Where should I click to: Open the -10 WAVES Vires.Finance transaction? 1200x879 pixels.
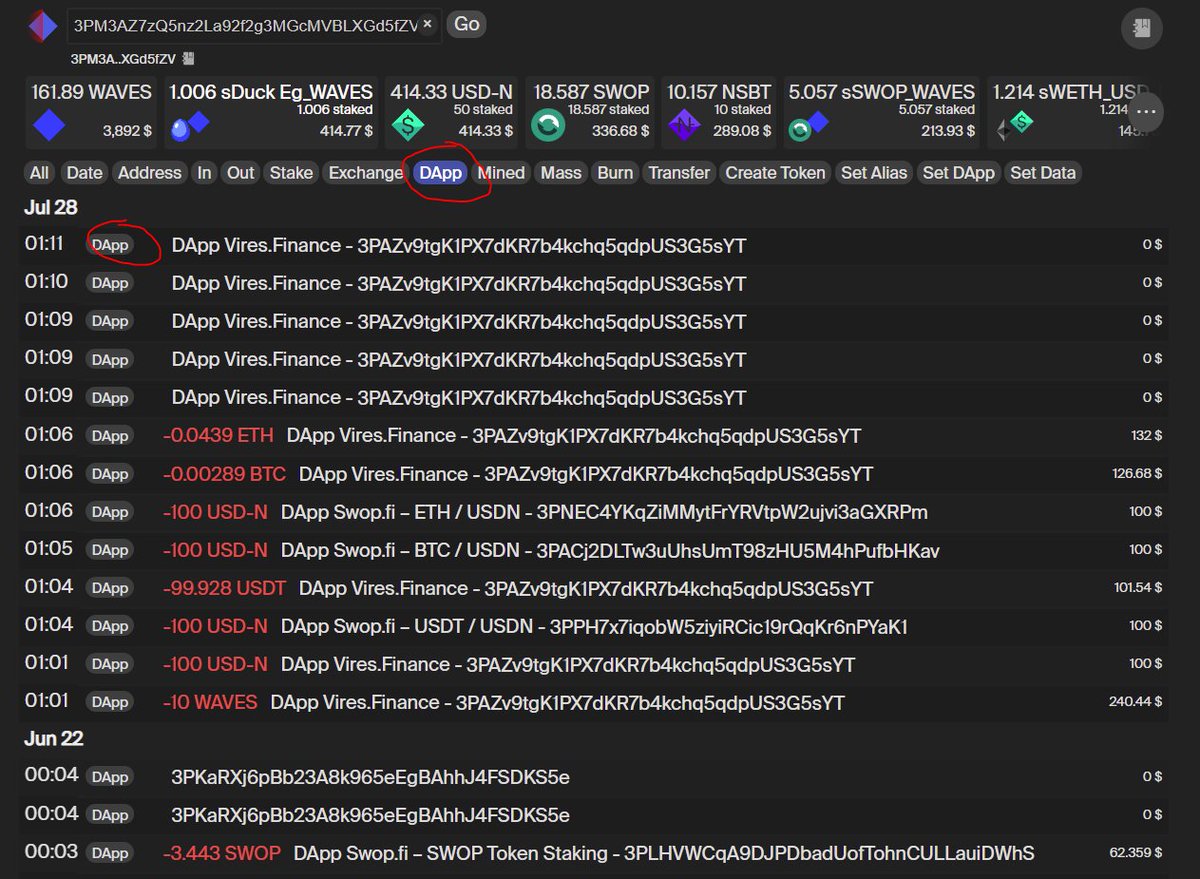(557, 703)
